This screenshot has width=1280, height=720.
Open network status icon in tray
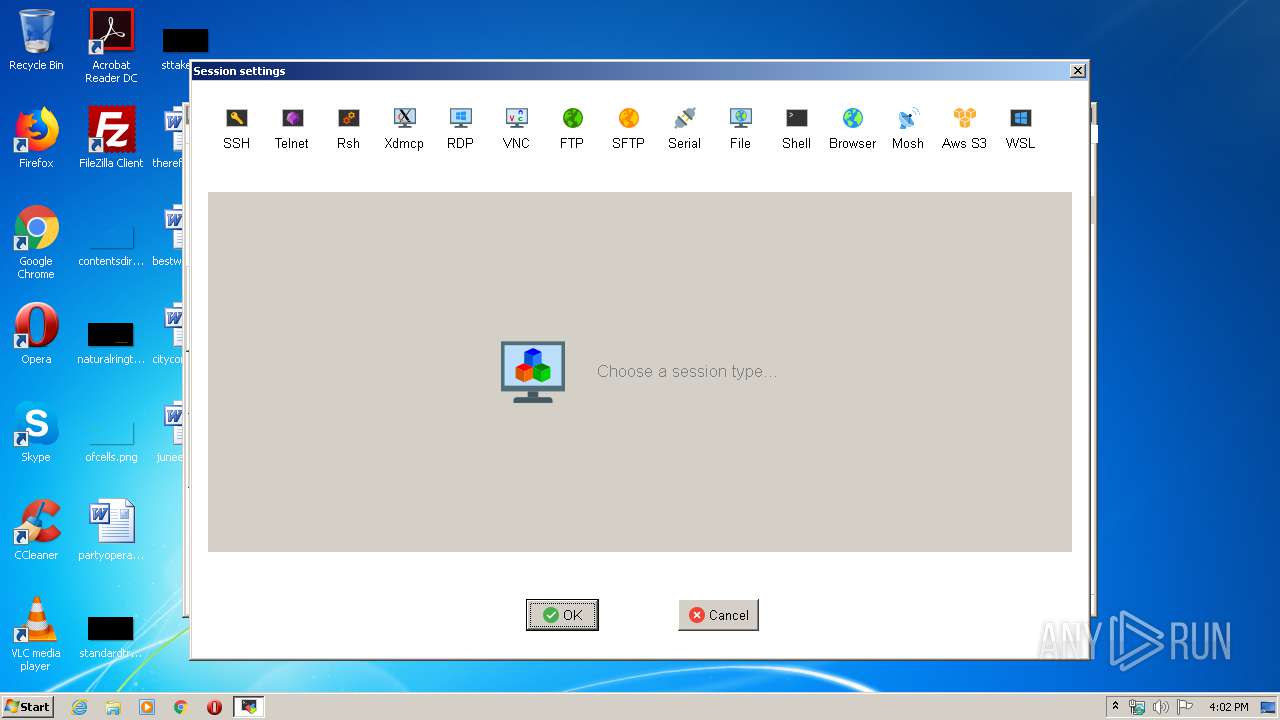pyautogui.click(x=1137, y=707)
